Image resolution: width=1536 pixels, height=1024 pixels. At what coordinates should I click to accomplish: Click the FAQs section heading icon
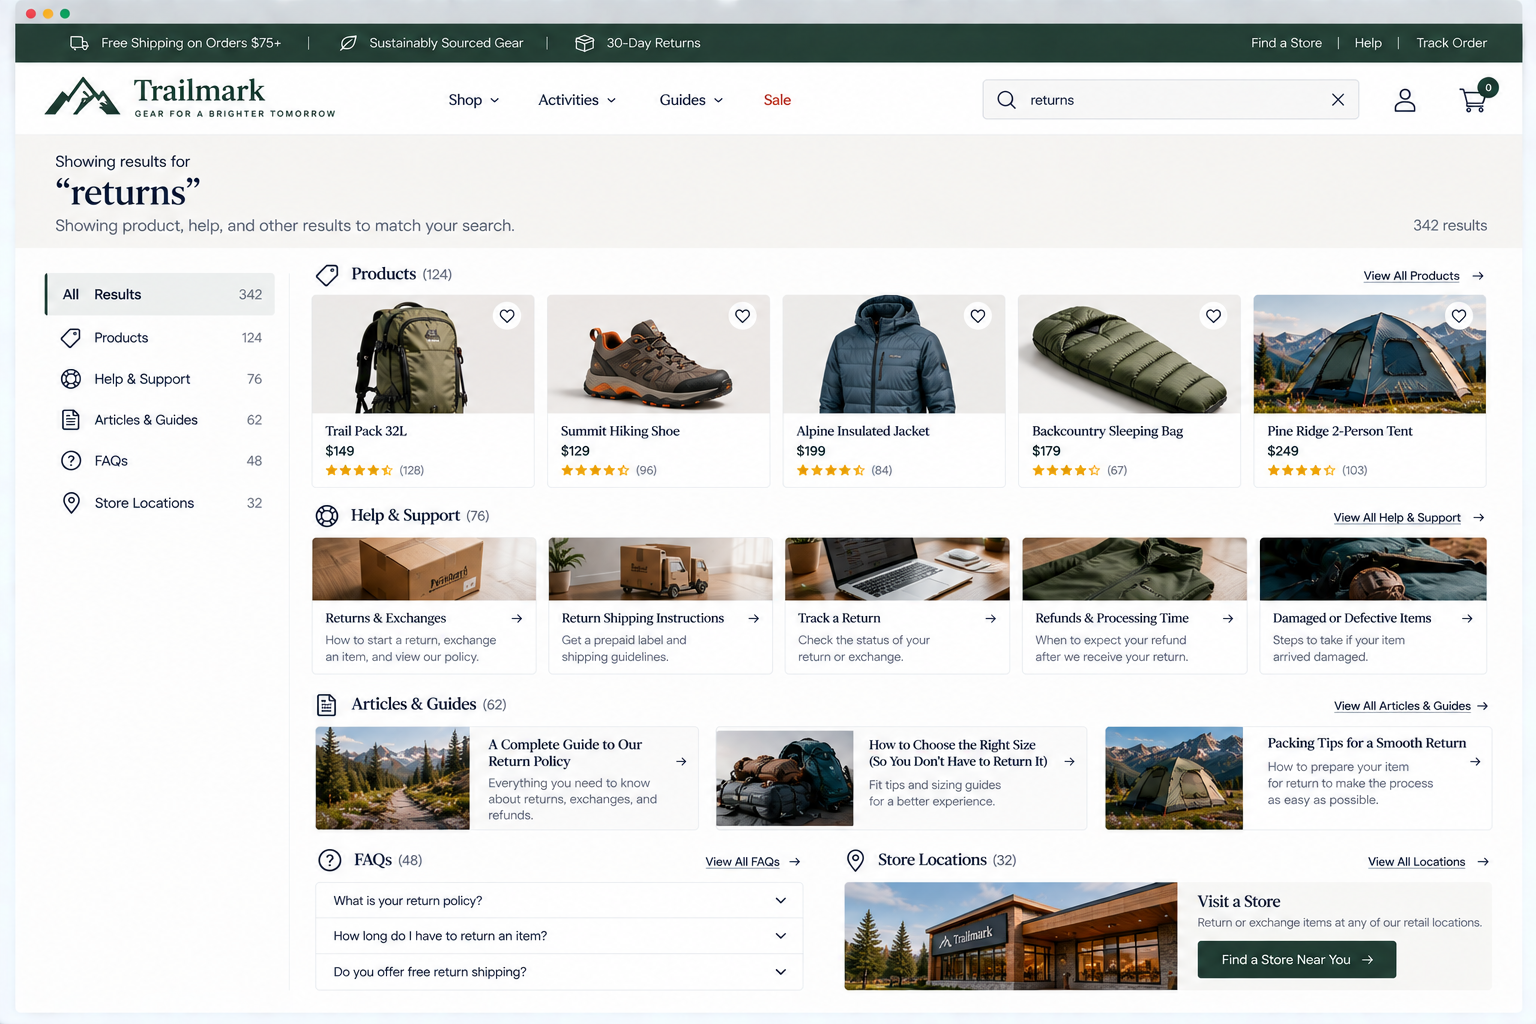click(x=329, y=860)
